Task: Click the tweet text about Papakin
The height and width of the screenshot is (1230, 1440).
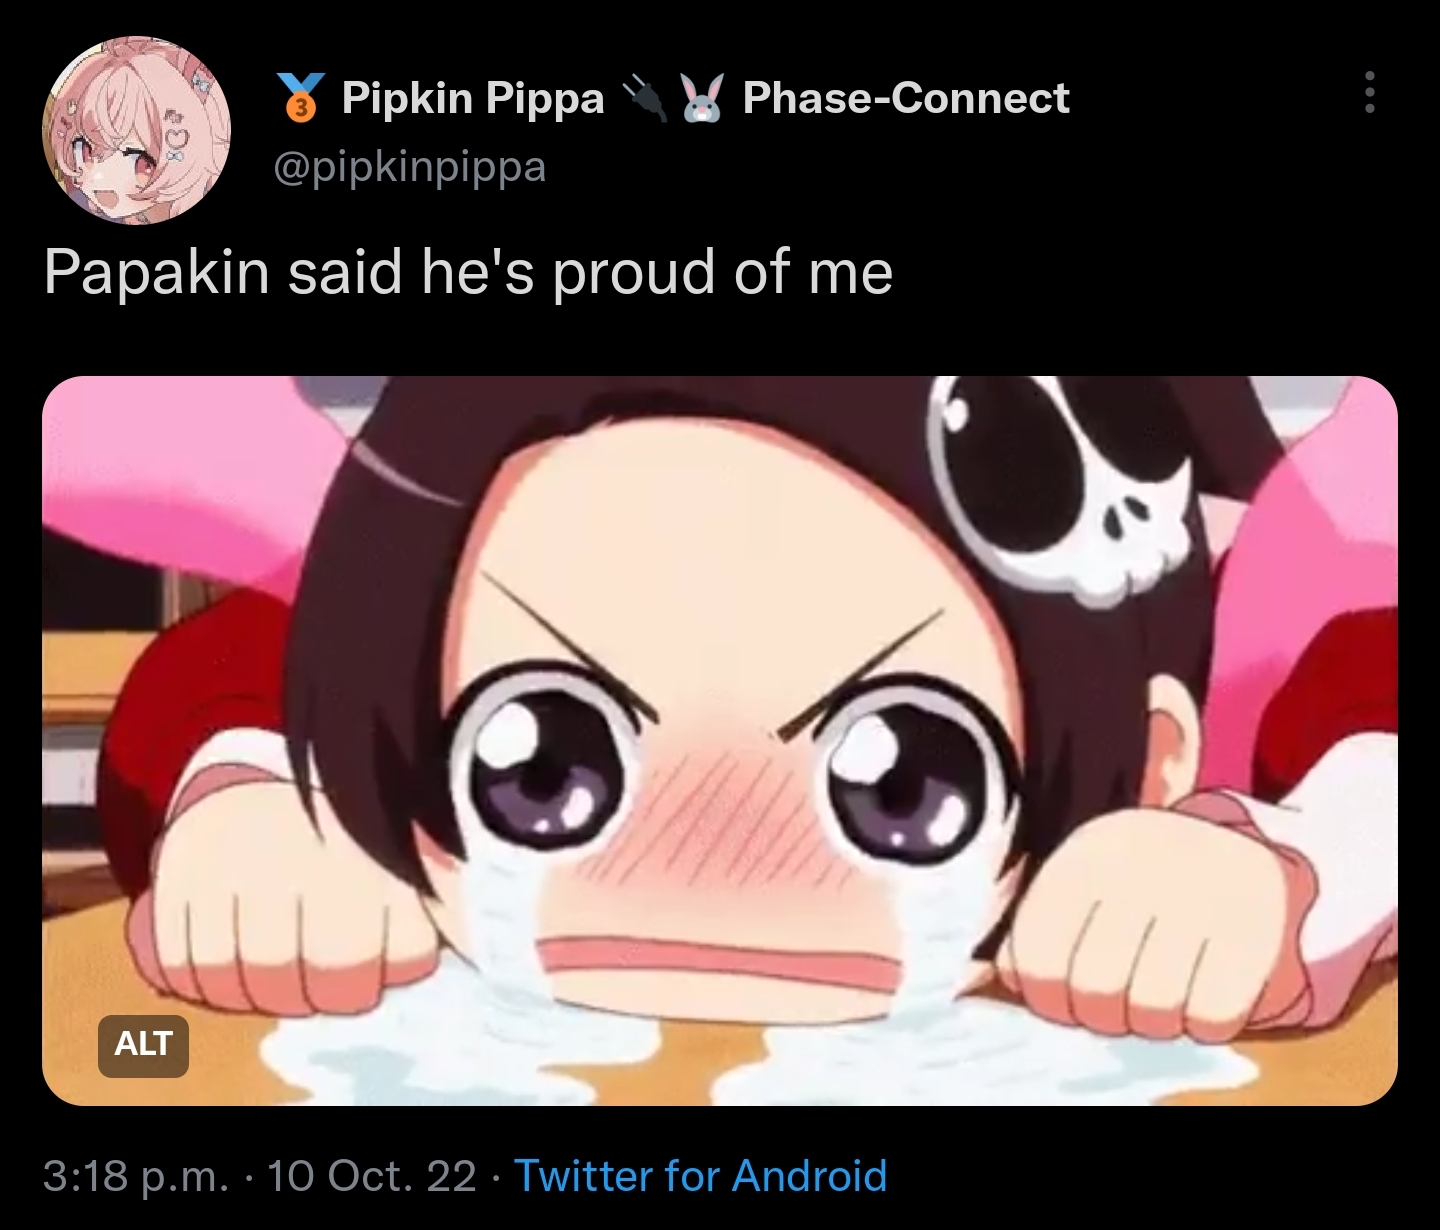Action: (x=468, y=272)
